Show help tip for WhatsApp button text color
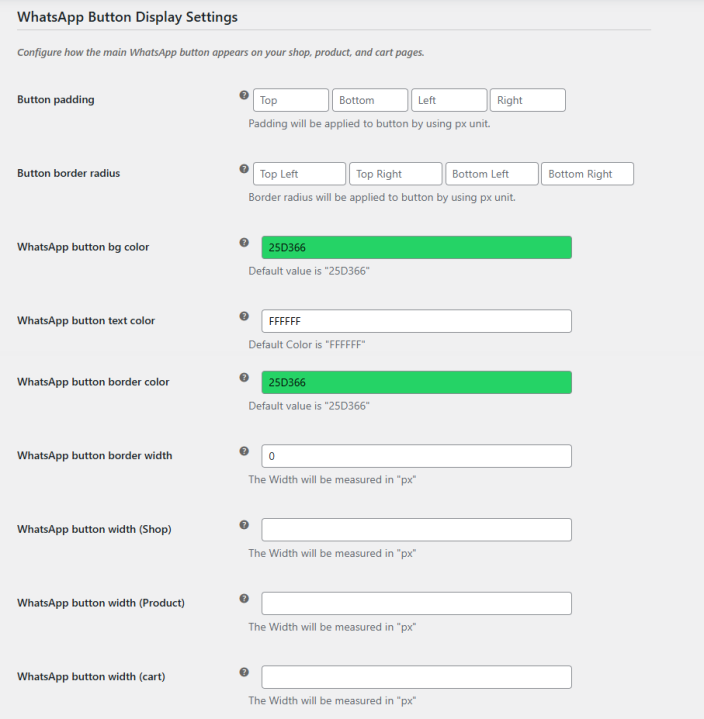The image size is (704, 719). (x=244, y=316)
